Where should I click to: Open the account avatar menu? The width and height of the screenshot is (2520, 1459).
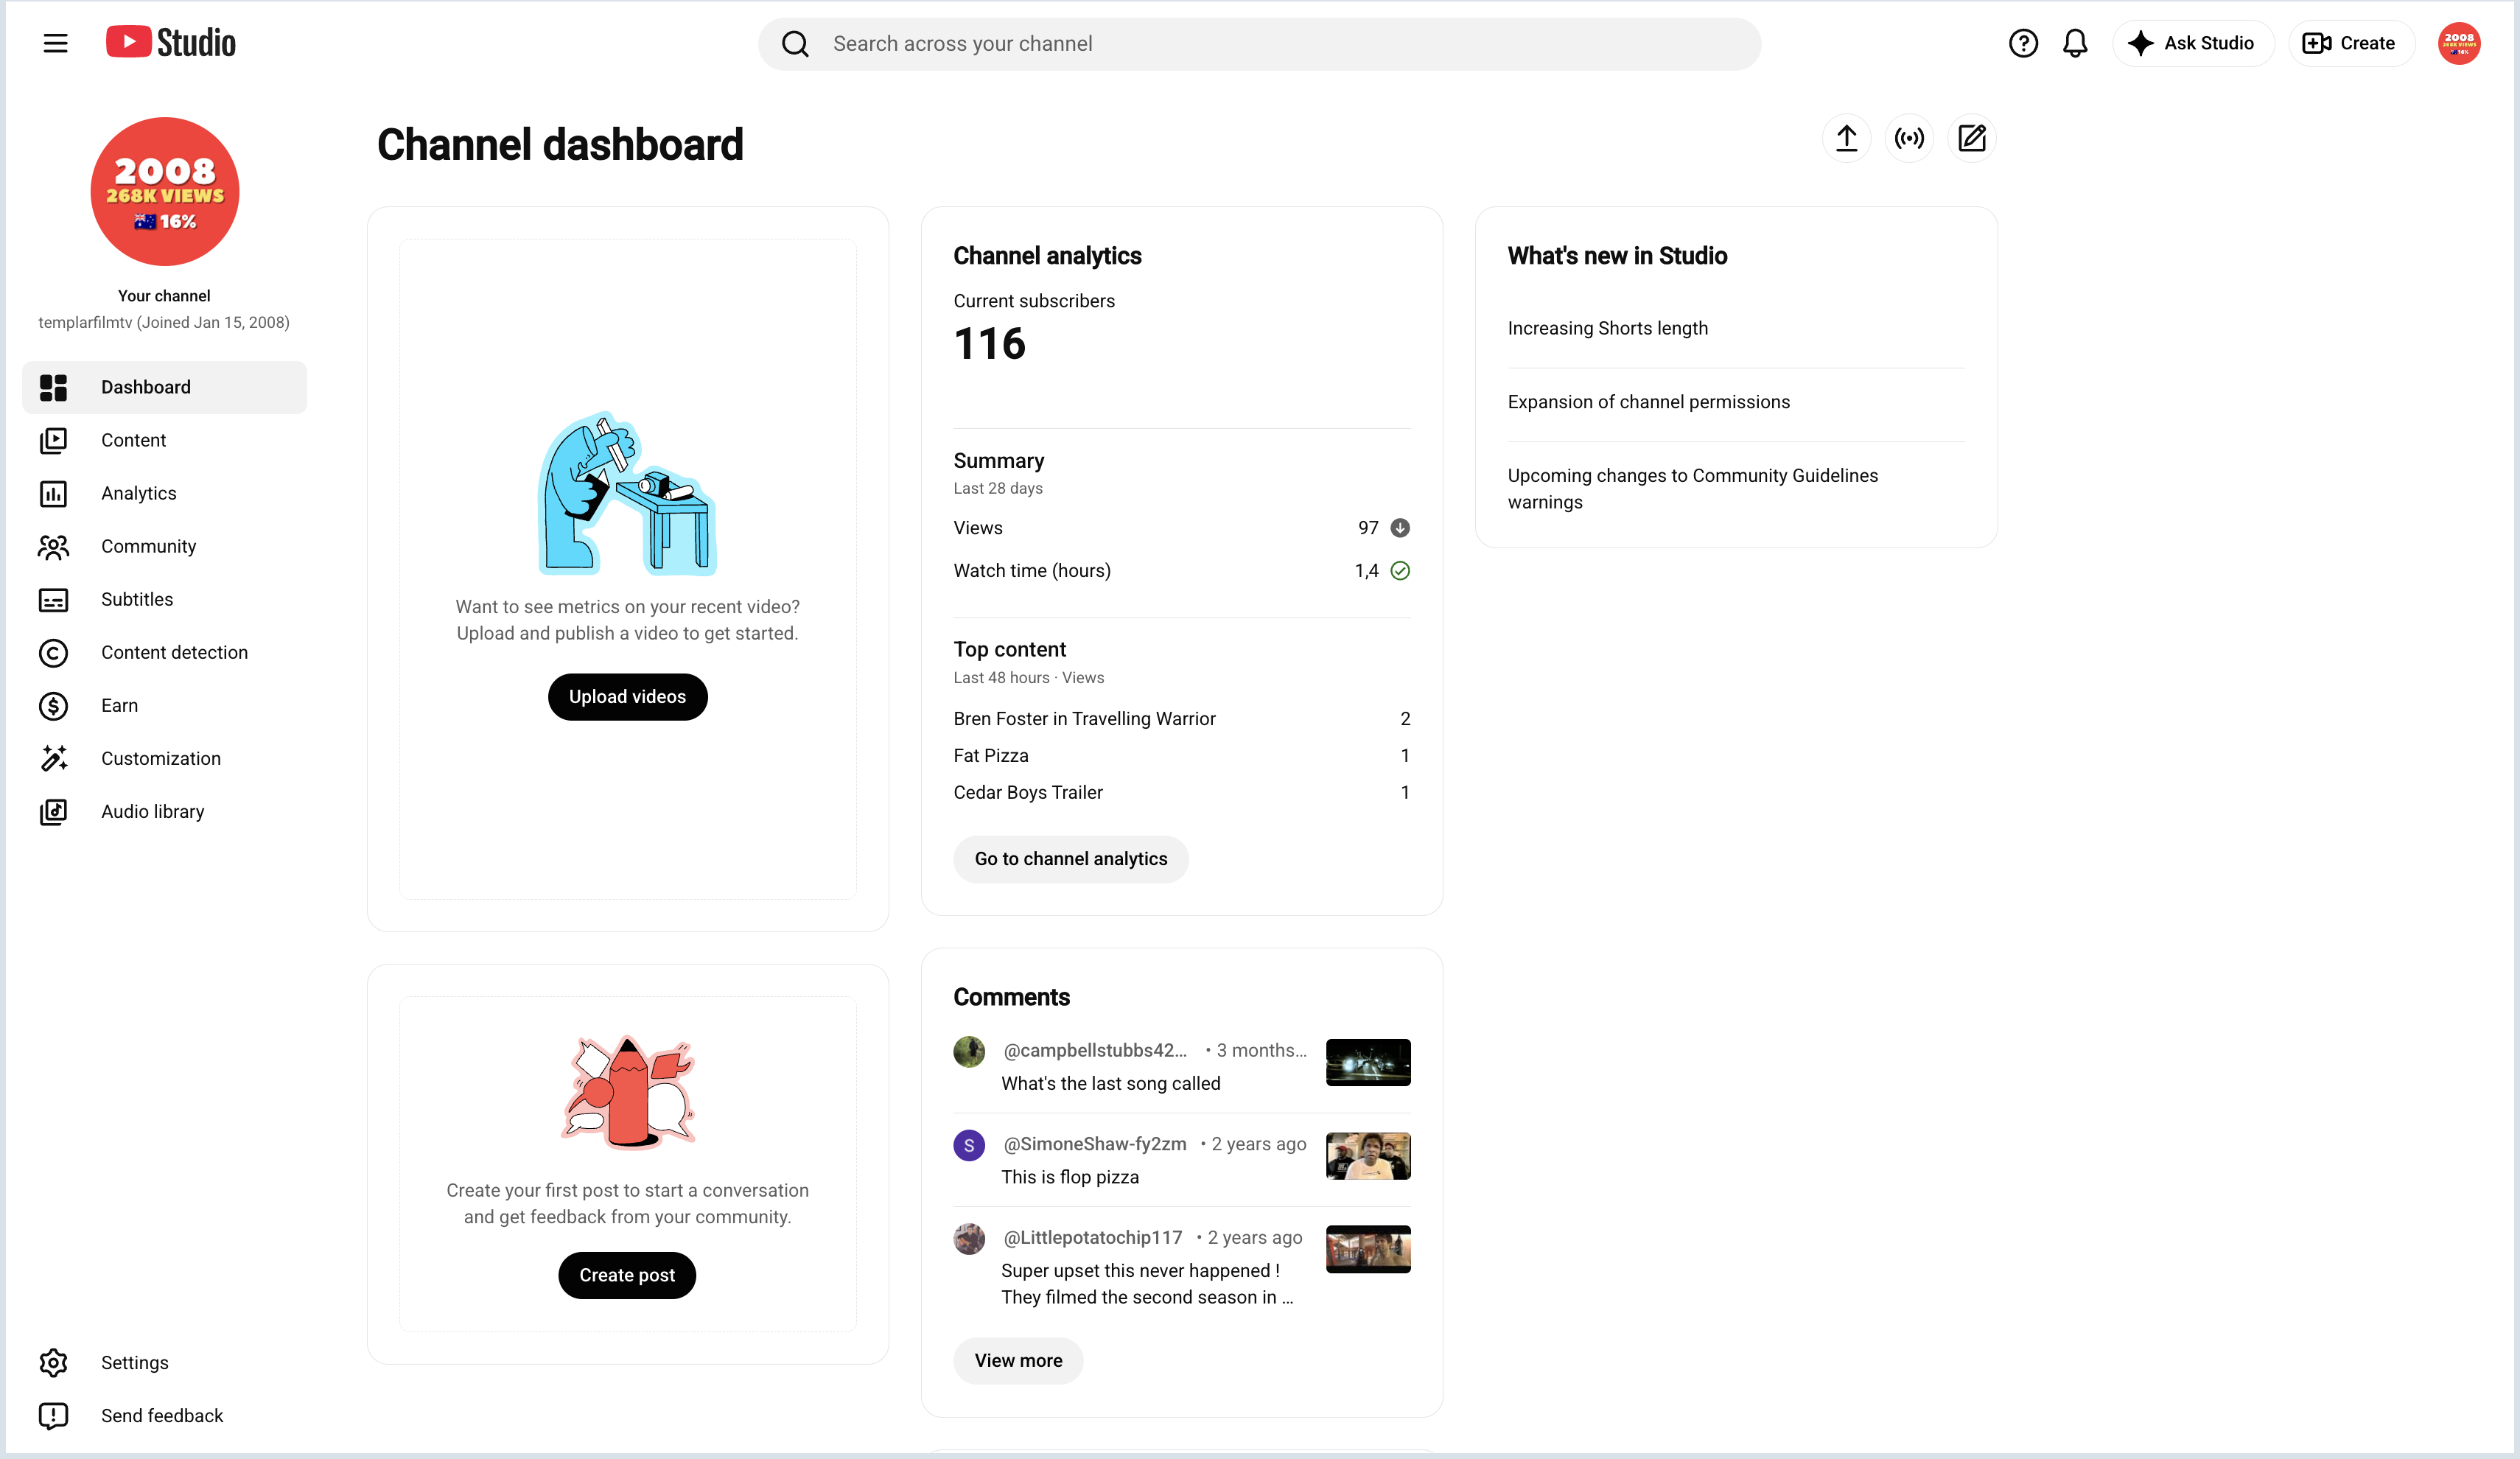2459,43
